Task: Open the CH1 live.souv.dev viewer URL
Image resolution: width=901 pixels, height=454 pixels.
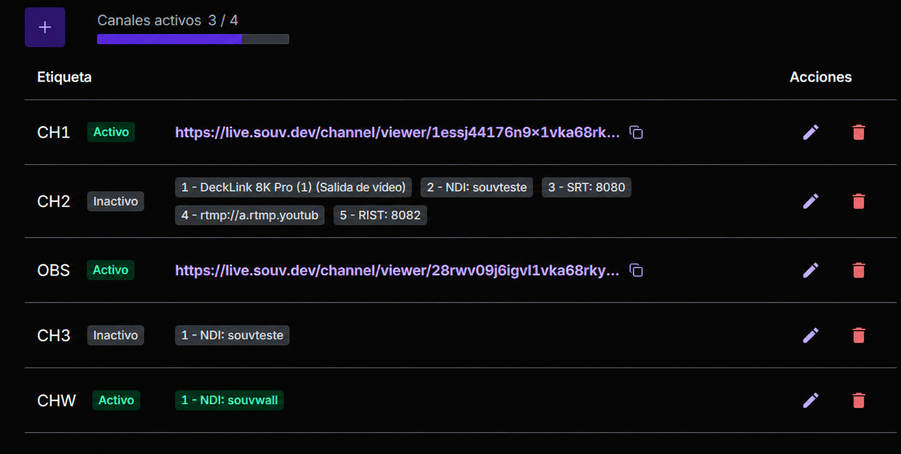Action: pos(397,132)
